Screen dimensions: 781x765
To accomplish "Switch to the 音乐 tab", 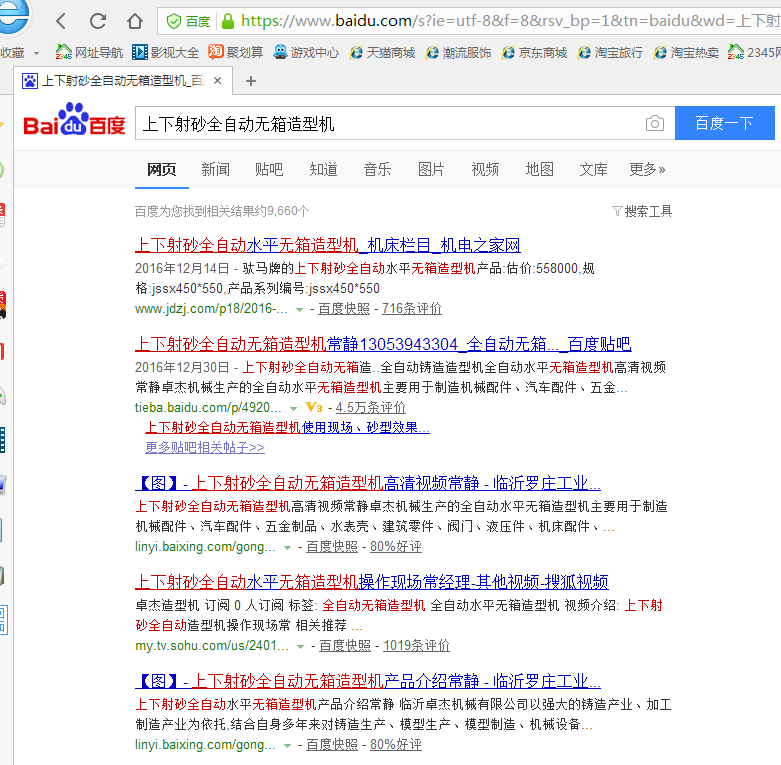I will pos(377,169).
